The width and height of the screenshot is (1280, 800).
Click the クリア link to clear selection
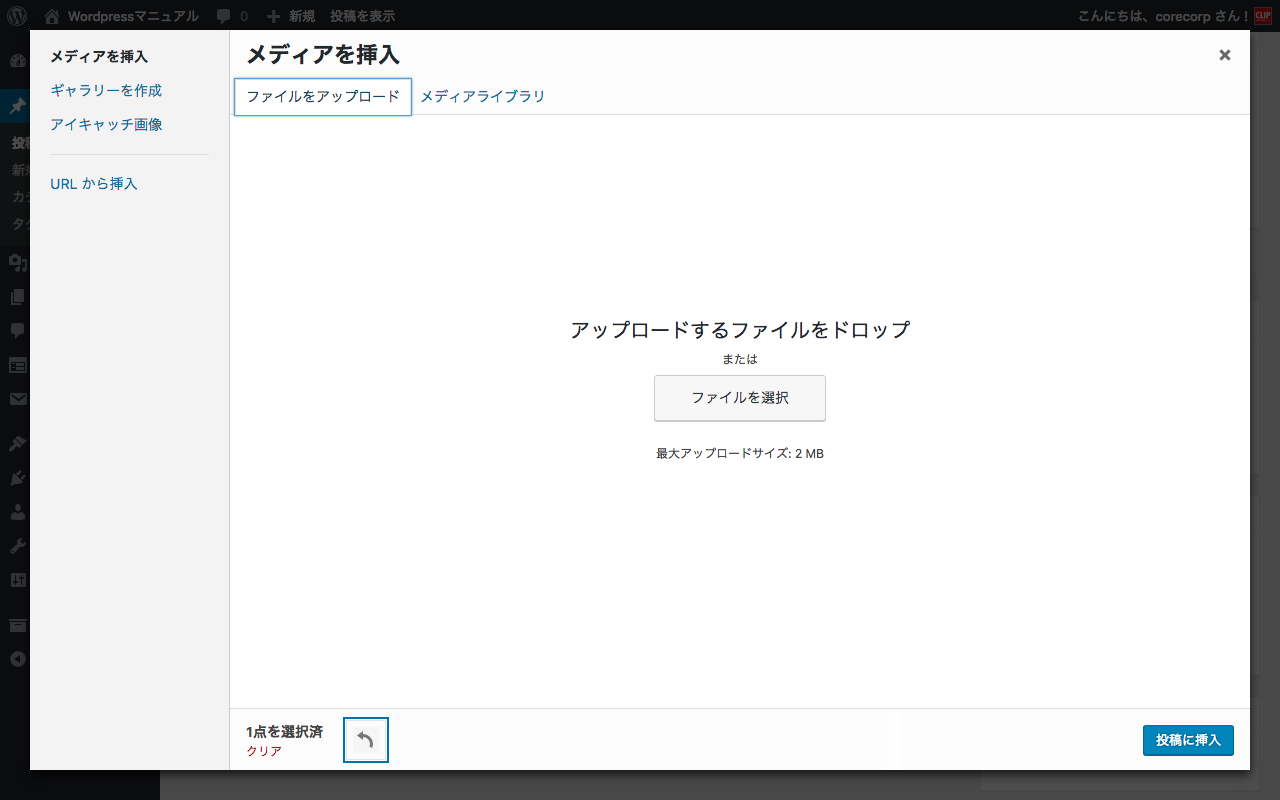pyautogui.click(x=264, y=751)
